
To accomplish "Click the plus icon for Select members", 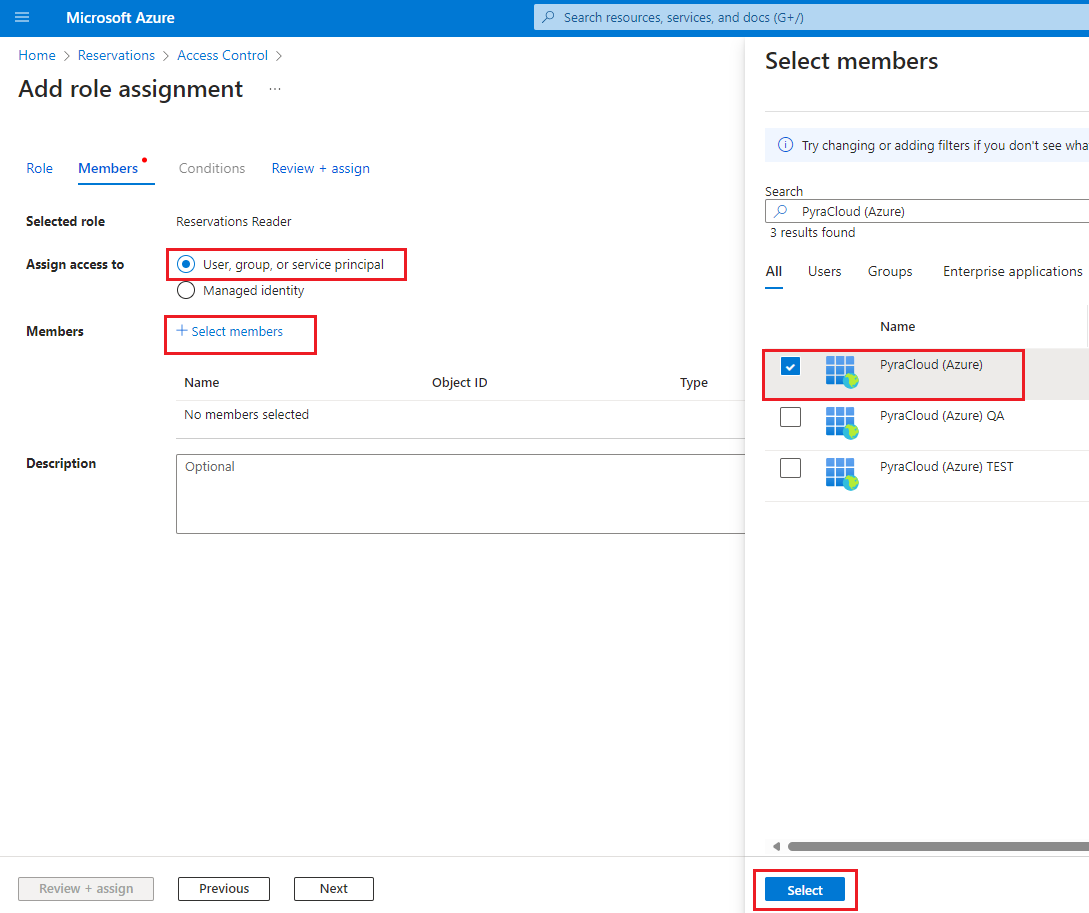I will pyautogui.click(x=182, y=331).
